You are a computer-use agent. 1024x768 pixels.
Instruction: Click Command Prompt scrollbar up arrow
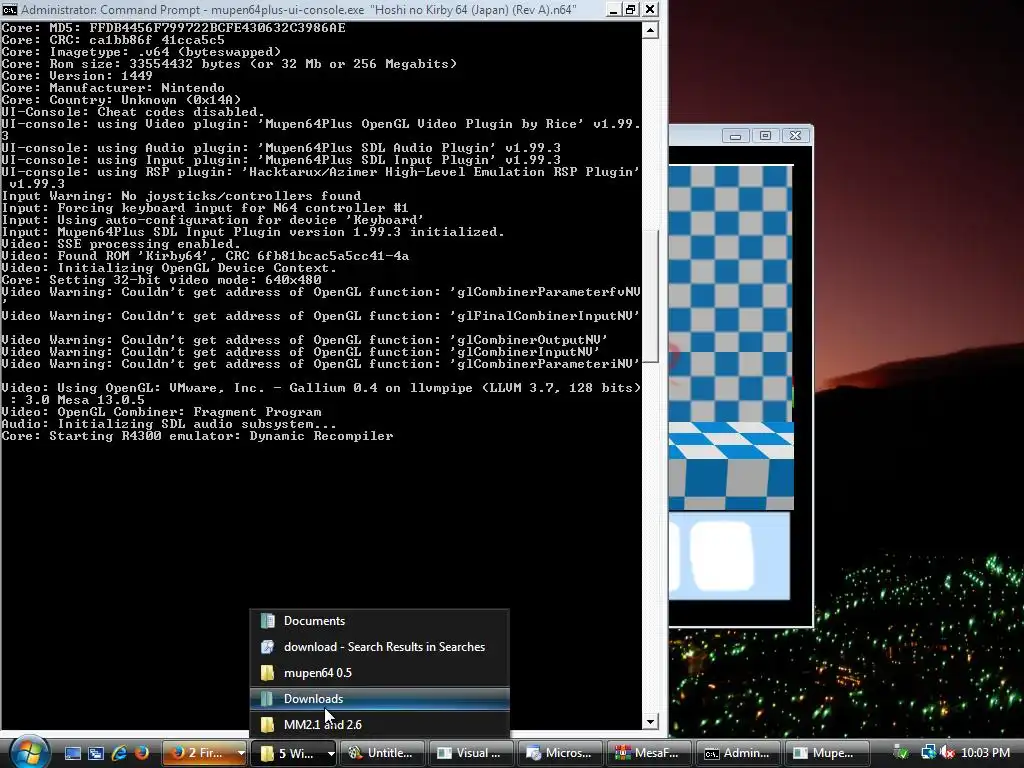pos(650,30)
